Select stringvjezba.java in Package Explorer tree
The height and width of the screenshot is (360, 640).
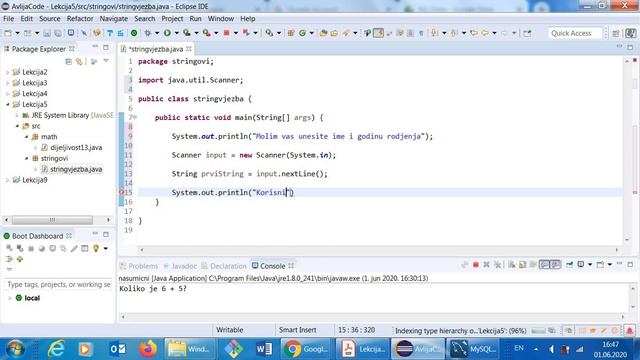tap(76, 169)
